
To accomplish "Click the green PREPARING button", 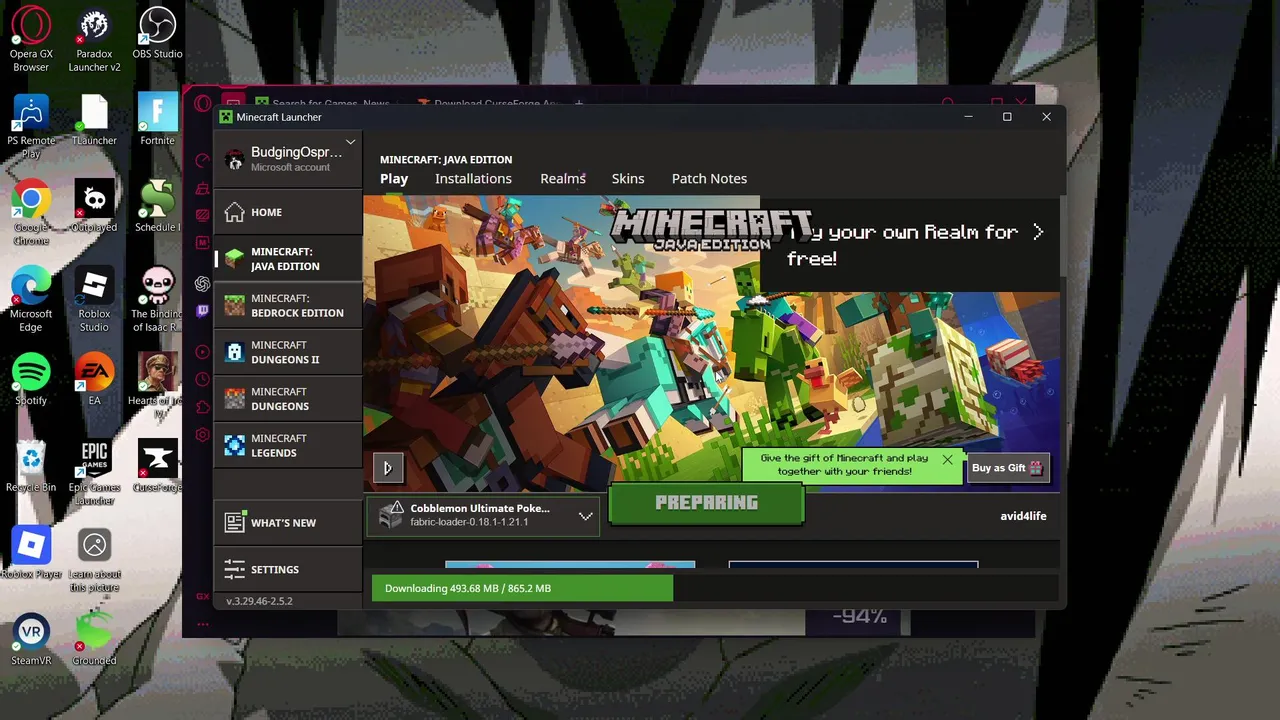I will (x=706, y=503).
